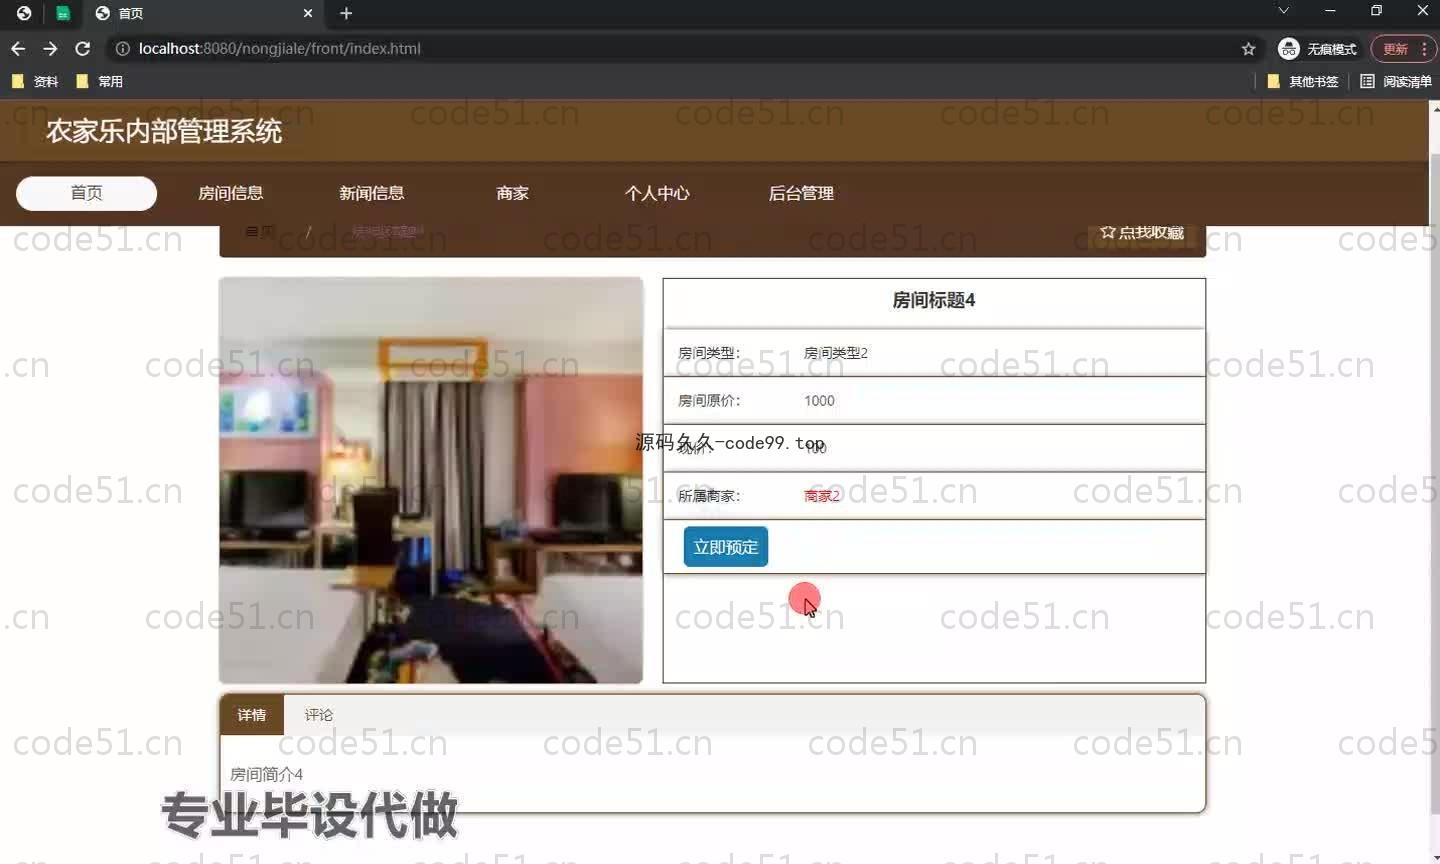This screenshot has height=864, width=1440.
Task: Switch to the 评论 tab
Action: [x=319, y=715]
